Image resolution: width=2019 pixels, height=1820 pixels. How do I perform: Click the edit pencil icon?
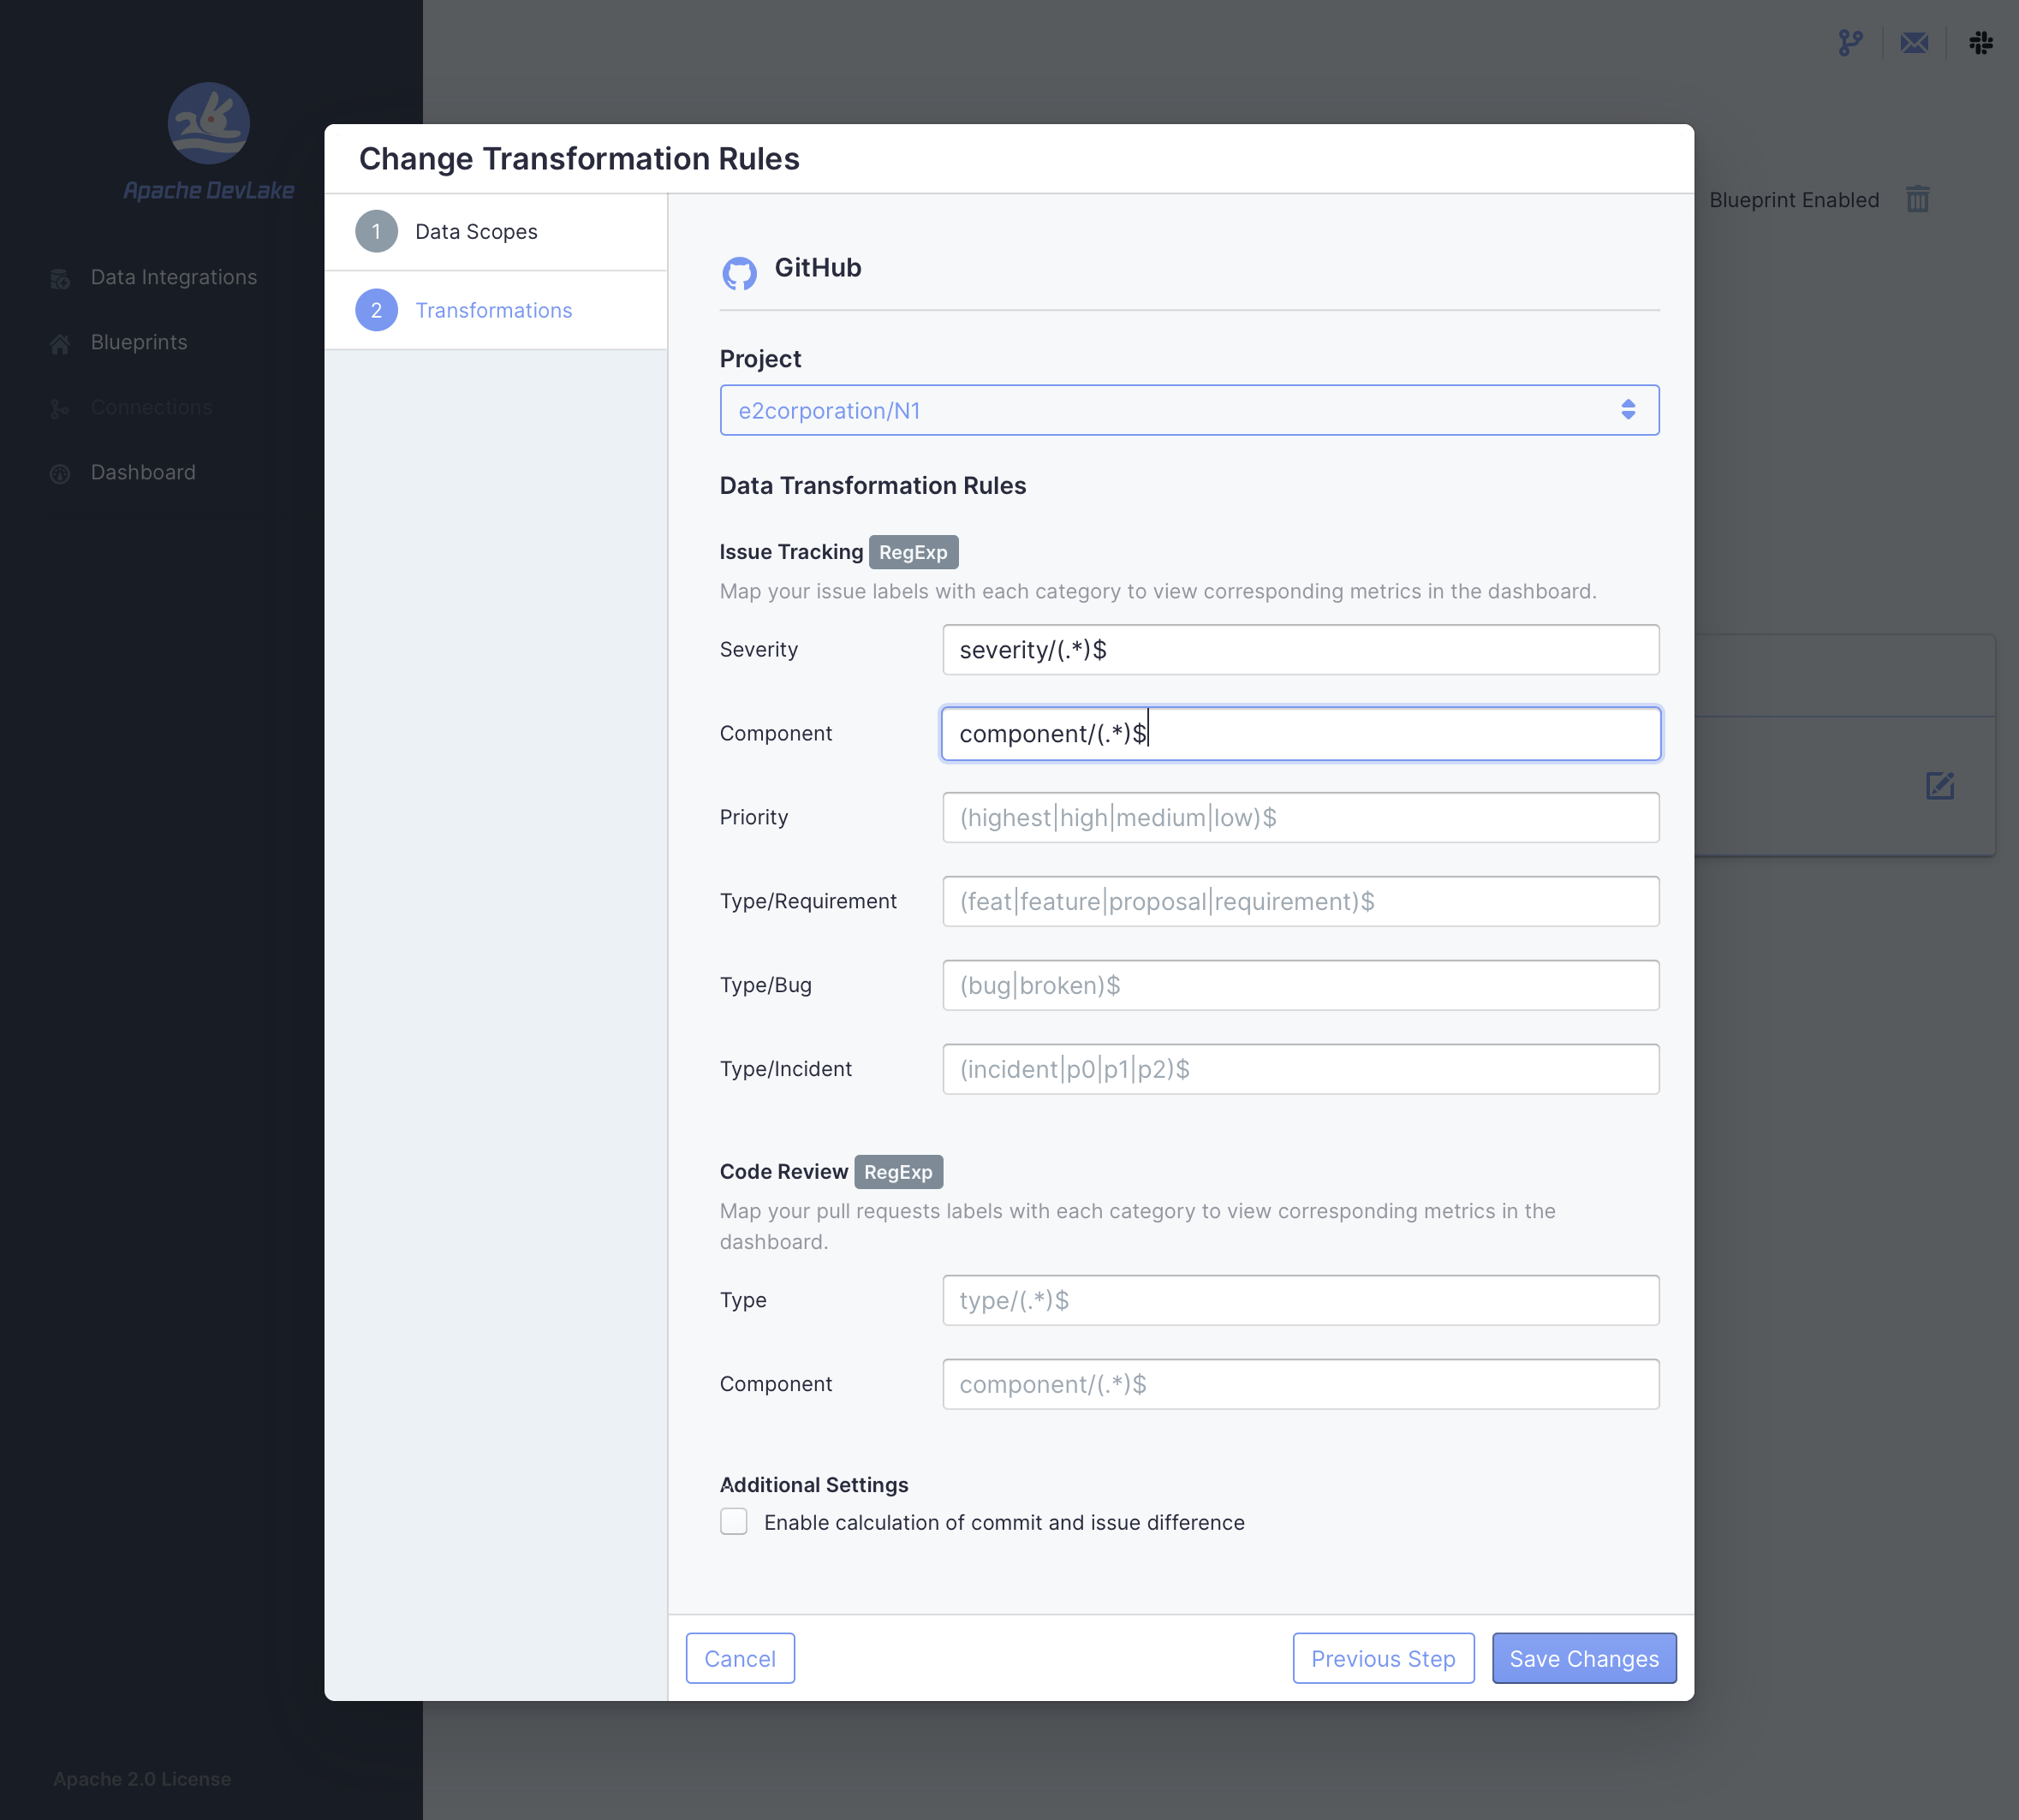pos(1939,786)
